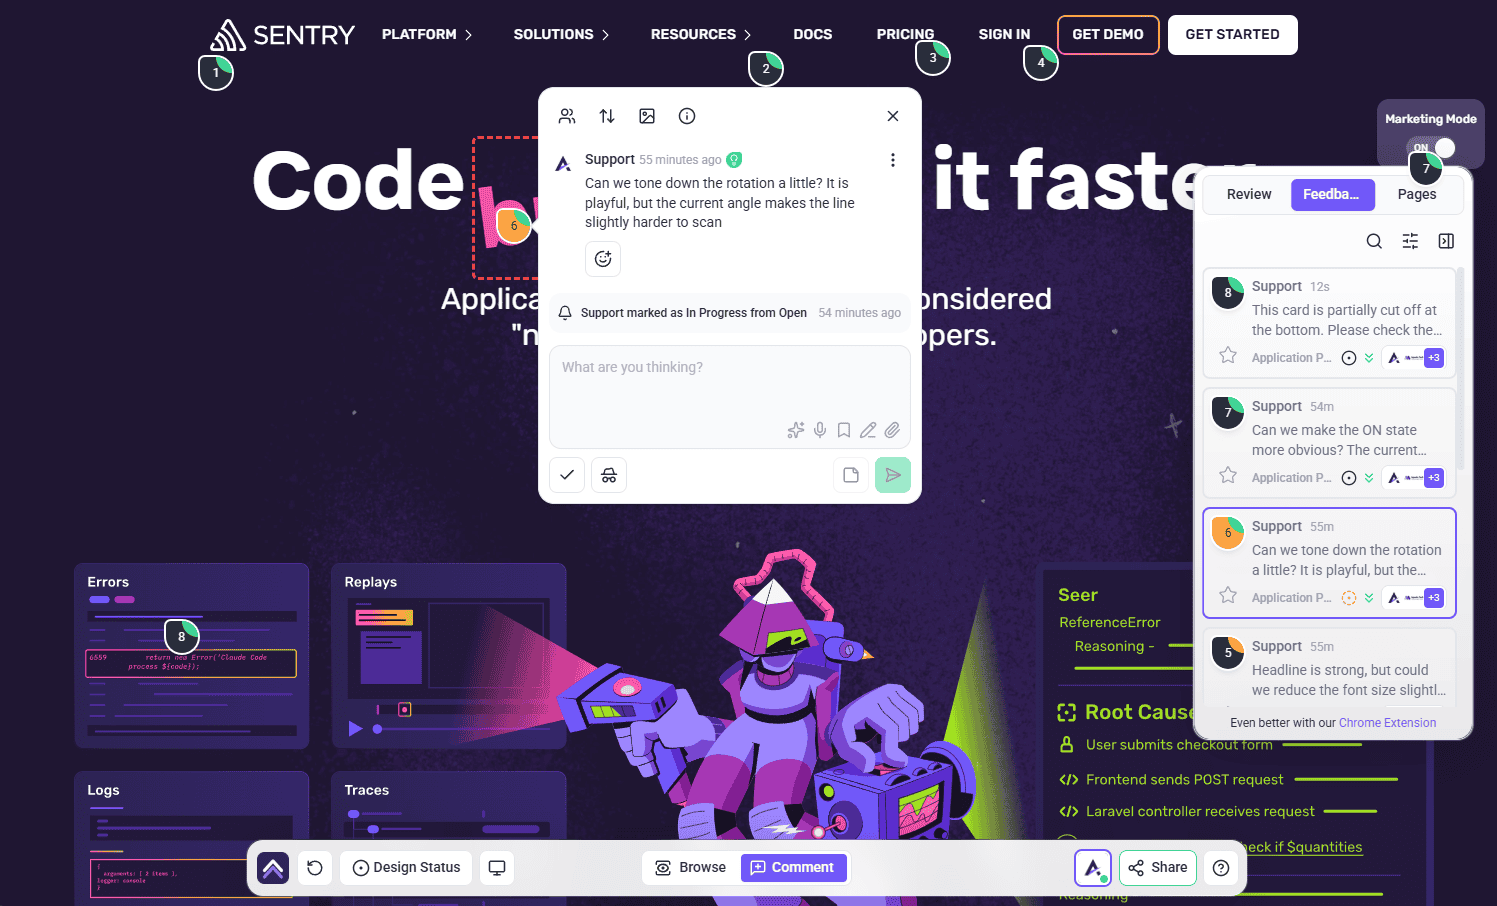Click the desktop viewport icon in toolbar
Screen dimensions: 1497x906
click(497, 868)
